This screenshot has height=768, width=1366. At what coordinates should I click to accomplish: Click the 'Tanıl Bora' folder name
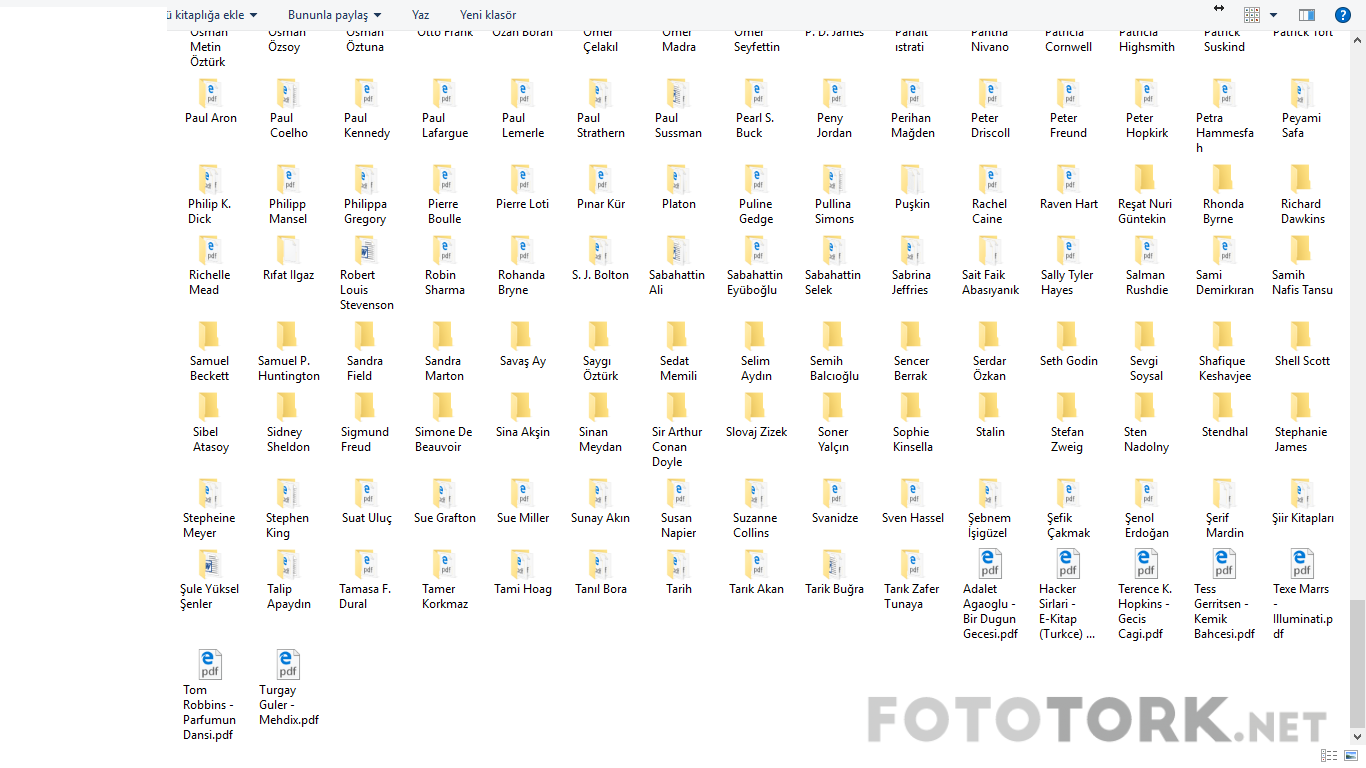click(x=601, y=589)
